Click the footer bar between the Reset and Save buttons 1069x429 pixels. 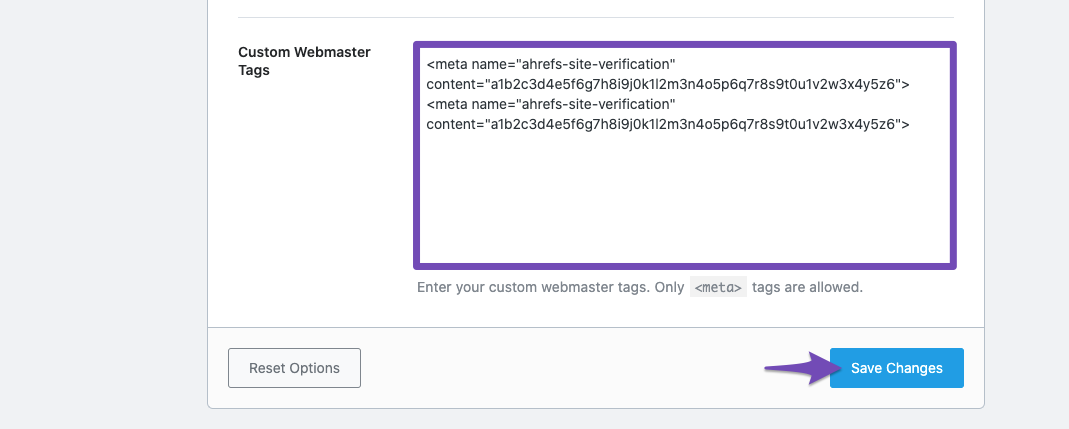click(595, 368)
